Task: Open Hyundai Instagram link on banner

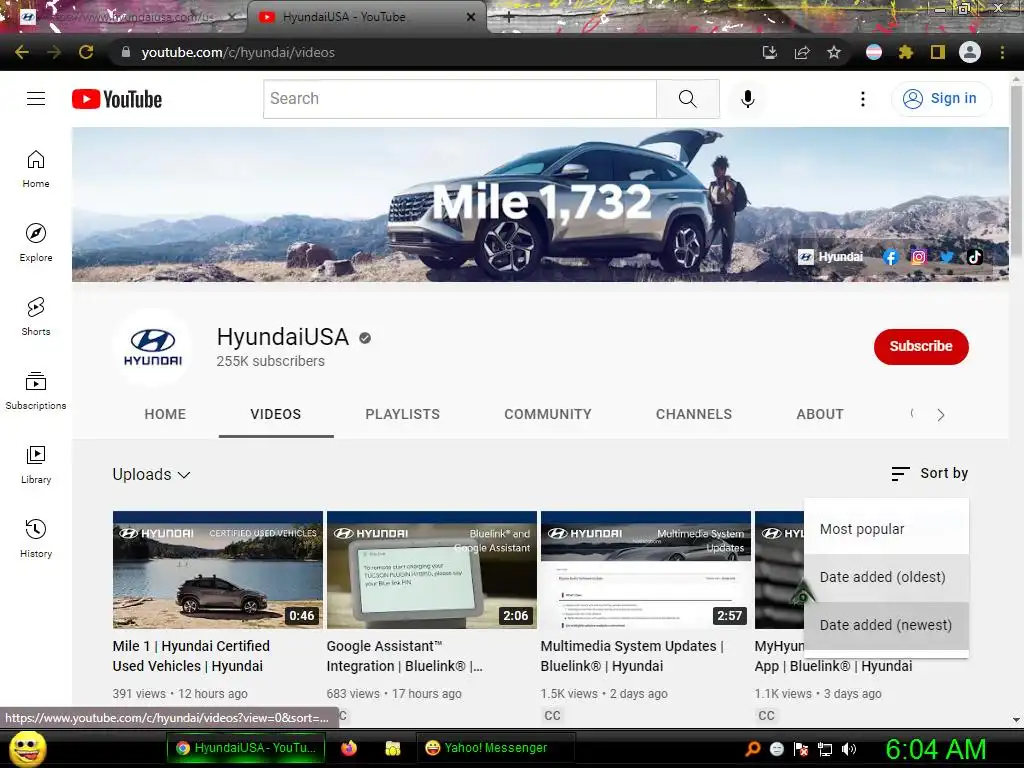Action: tap(919, 257)
